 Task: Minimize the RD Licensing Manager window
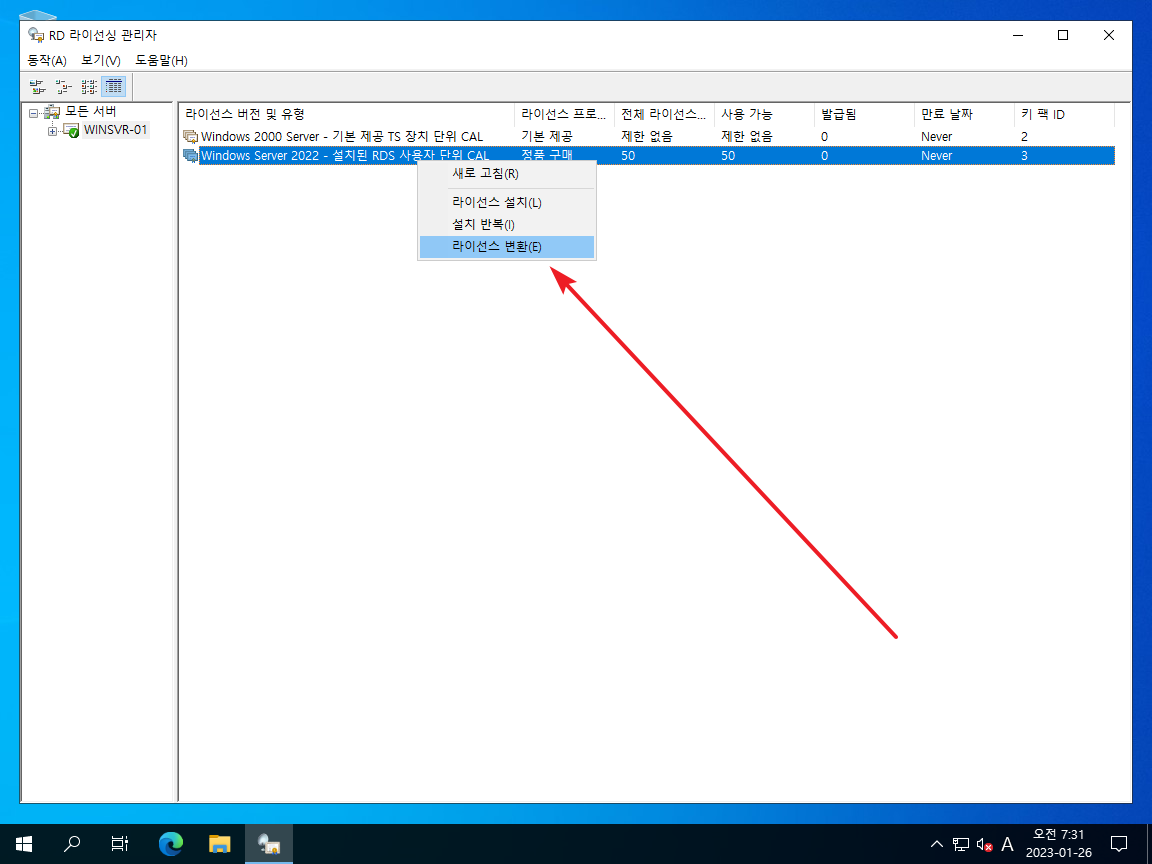tap(1018, 35)
